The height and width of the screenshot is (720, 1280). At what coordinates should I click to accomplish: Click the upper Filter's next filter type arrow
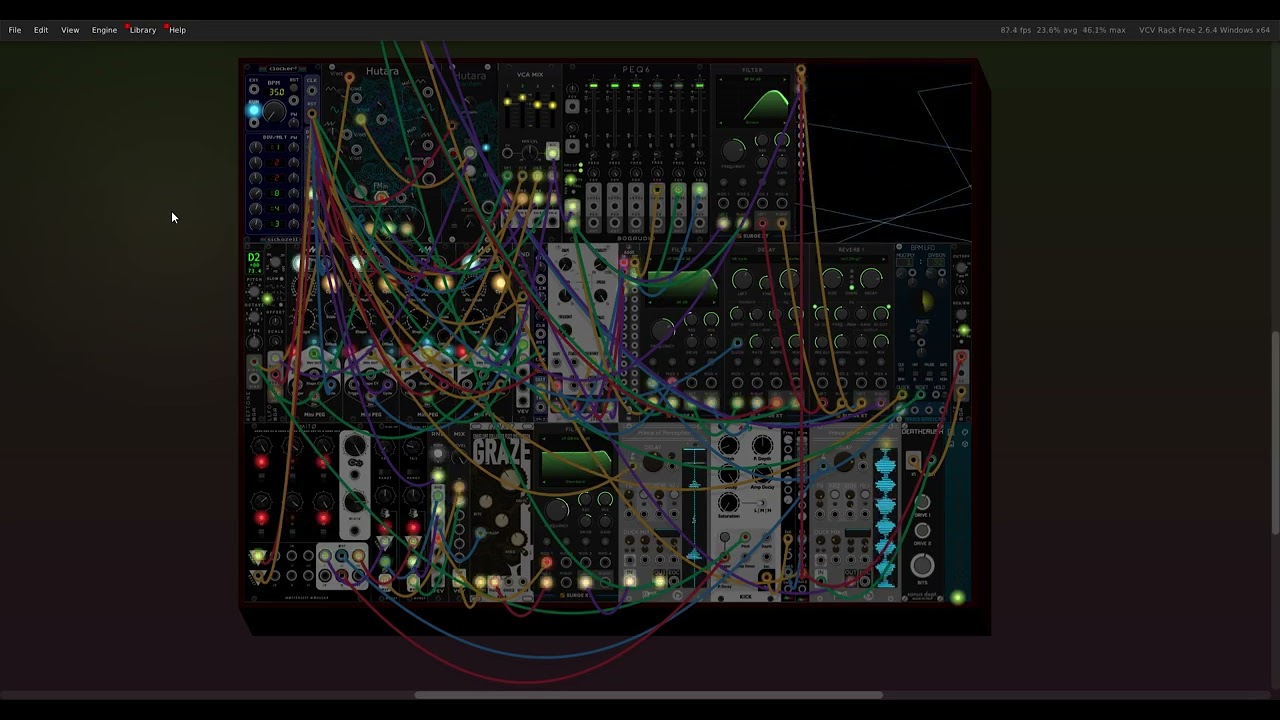click(x=785, y=79)
